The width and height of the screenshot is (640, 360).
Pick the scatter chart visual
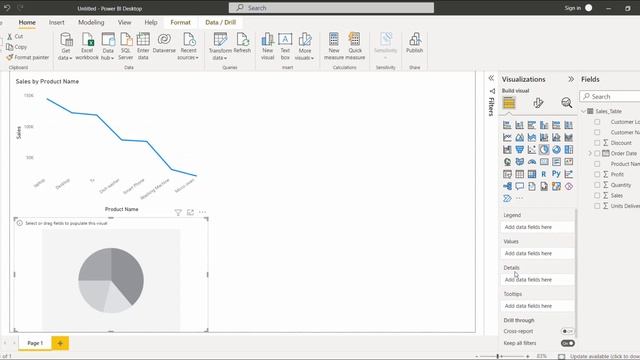[531, 150]
